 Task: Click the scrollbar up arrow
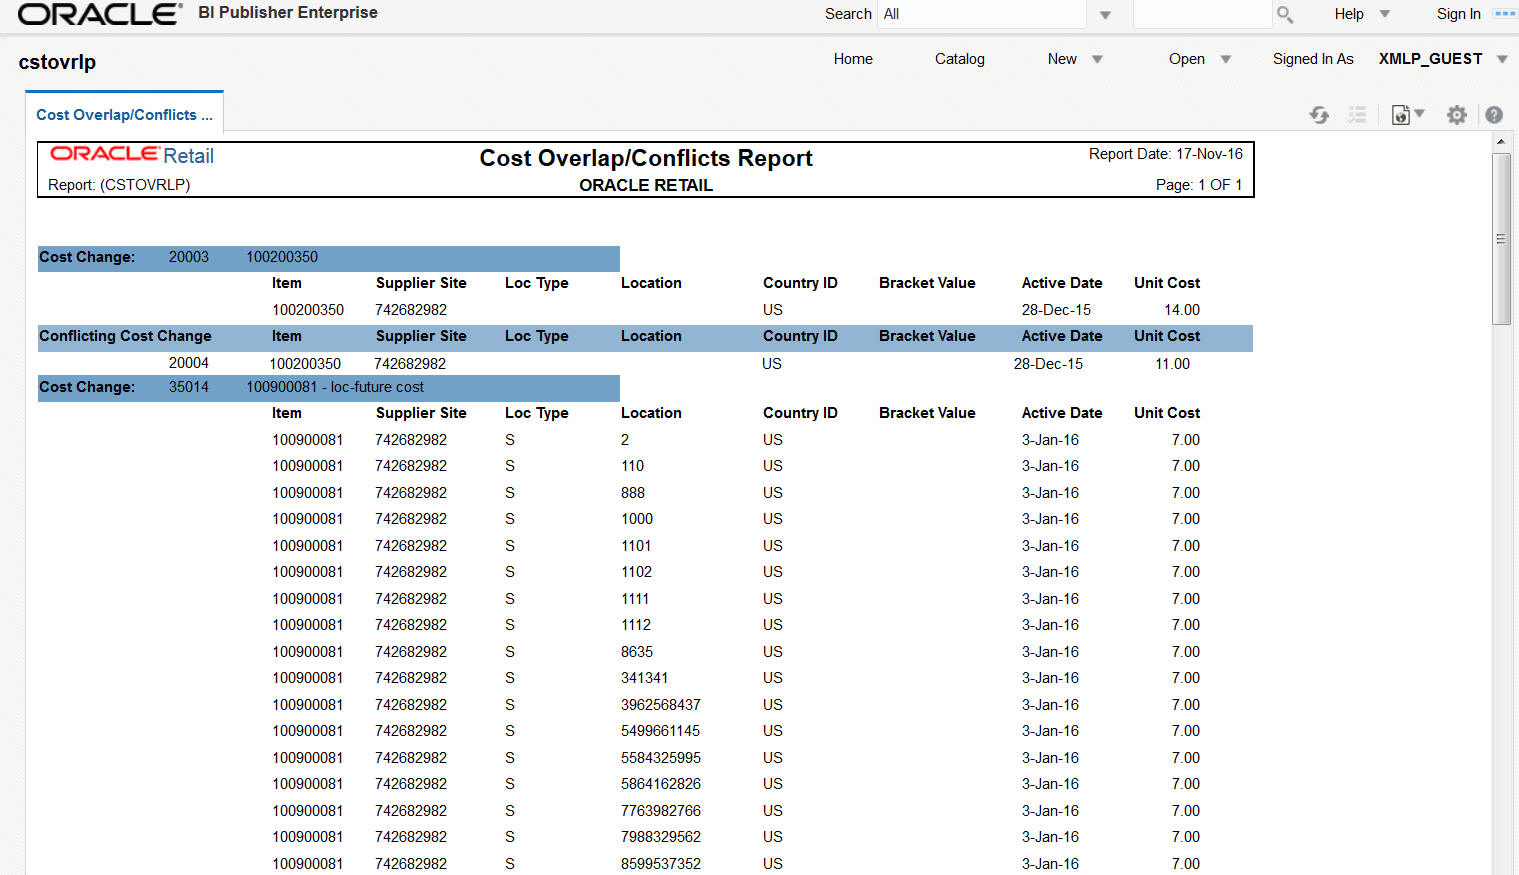click(x=1501, y=142)
